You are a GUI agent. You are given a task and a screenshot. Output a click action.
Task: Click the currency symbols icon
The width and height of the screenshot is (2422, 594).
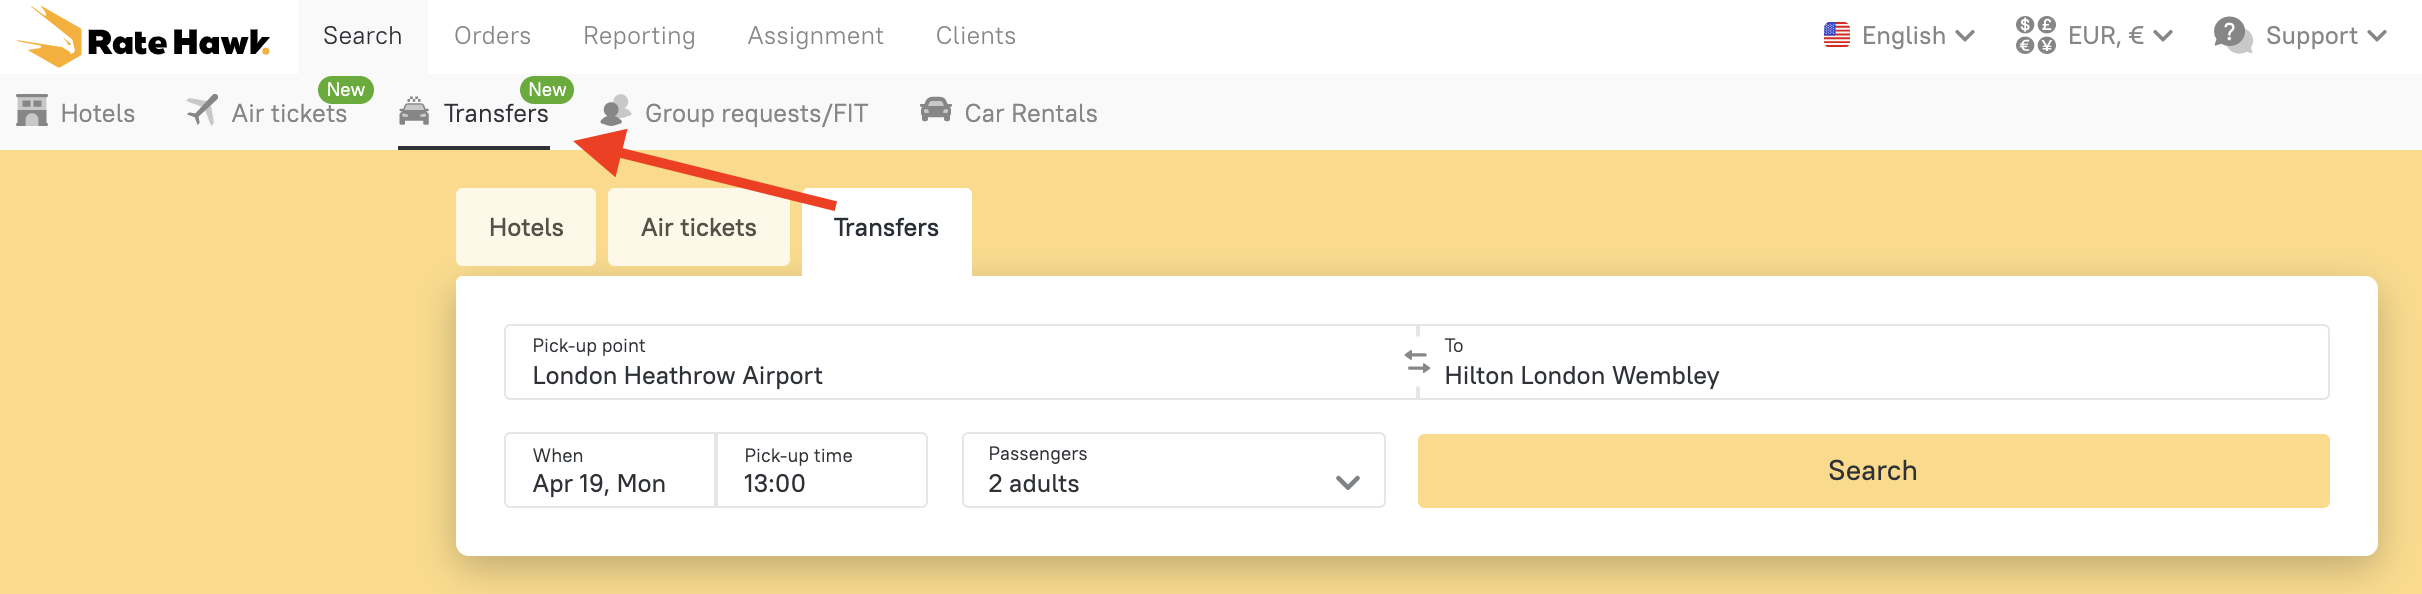tap(2035, 35)
